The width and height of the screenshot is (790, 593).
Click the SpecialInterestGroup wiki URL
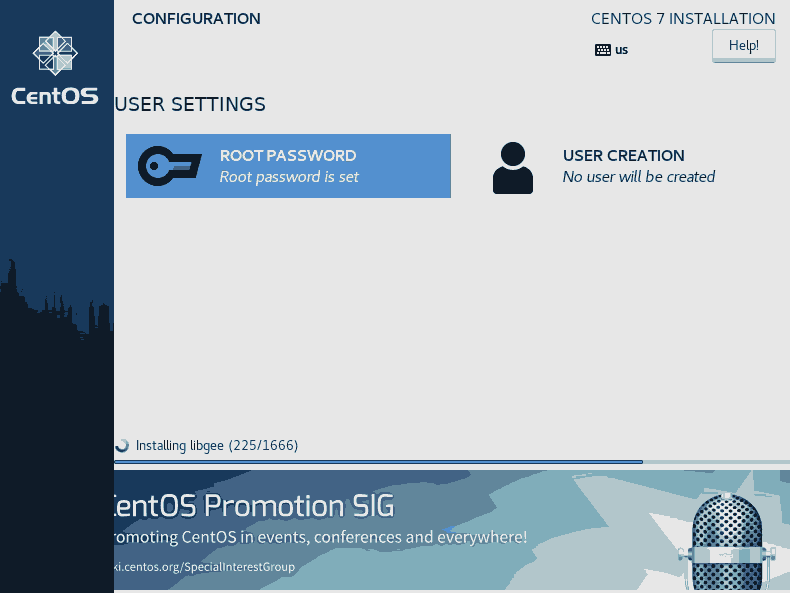(205, 567)
